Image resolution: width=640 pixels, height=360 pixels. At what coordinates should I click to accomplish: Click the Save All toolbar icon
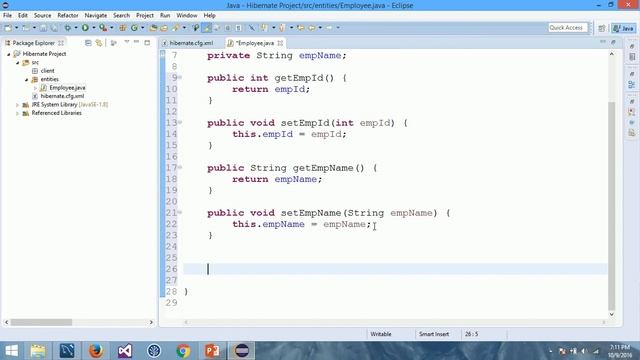click(53, 28)
